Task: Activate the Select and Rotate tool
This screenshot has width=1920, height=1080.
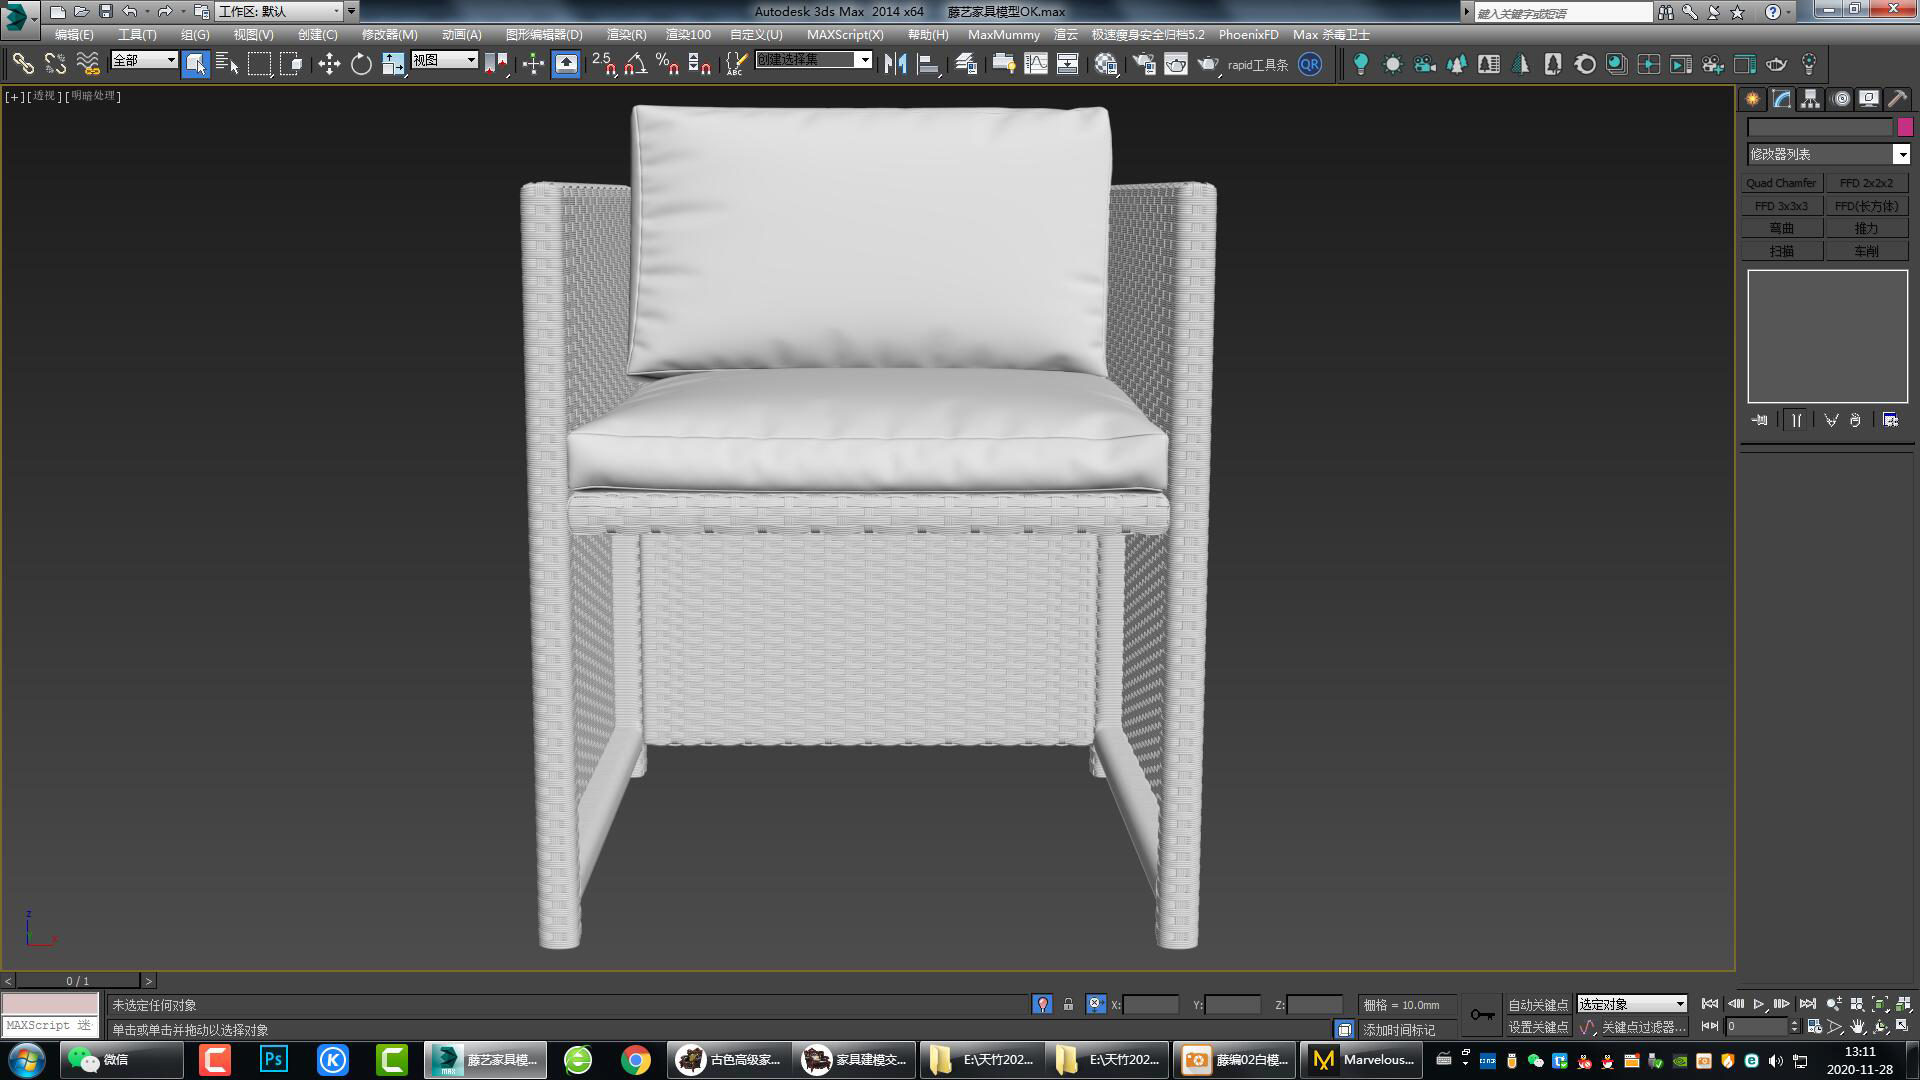Action: click(360, 63)
